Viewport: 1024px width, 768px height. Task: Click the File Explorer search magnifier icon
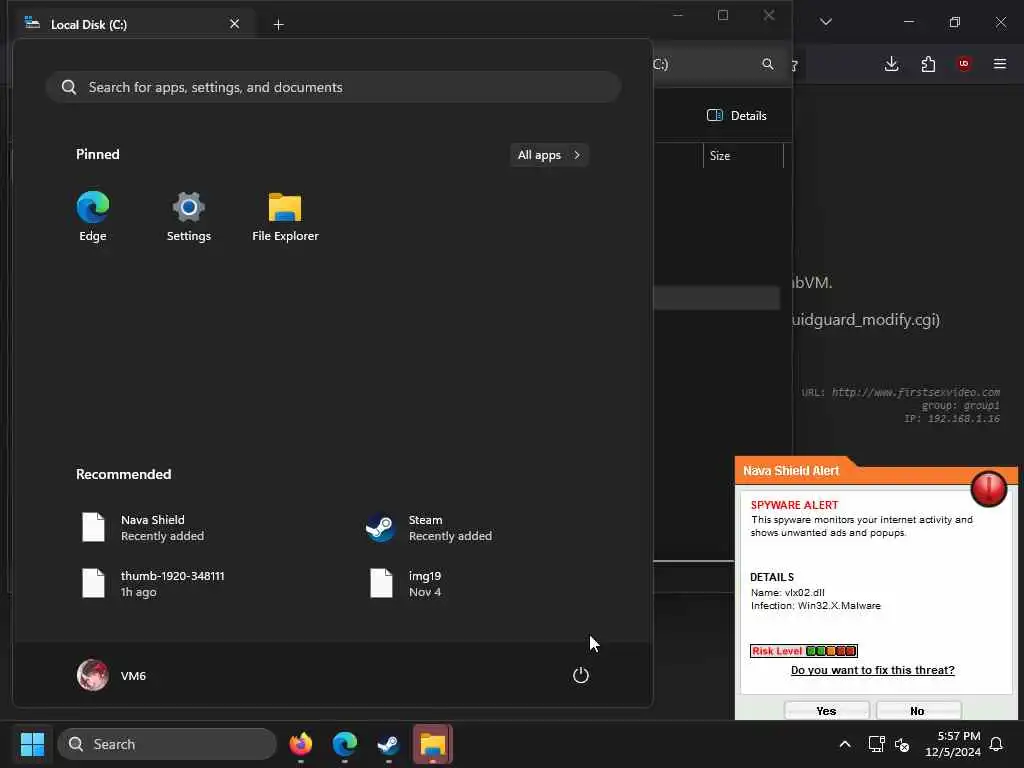768,64
